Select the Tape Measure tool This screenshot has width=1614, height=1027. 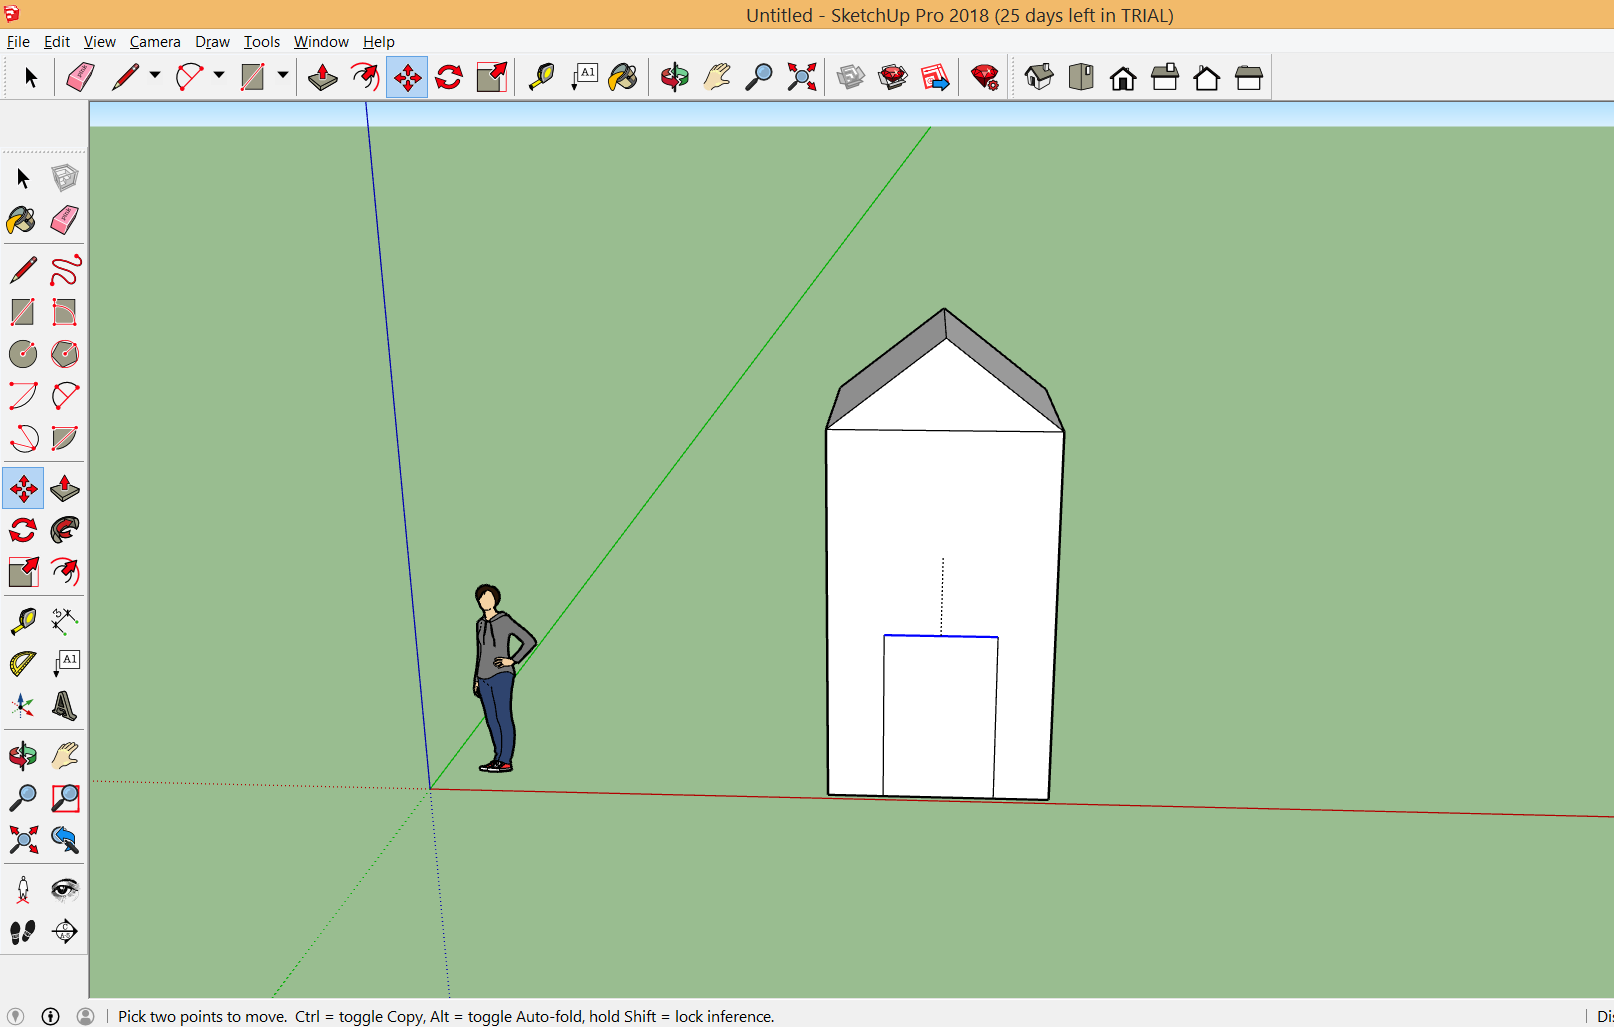coord(23,620)
